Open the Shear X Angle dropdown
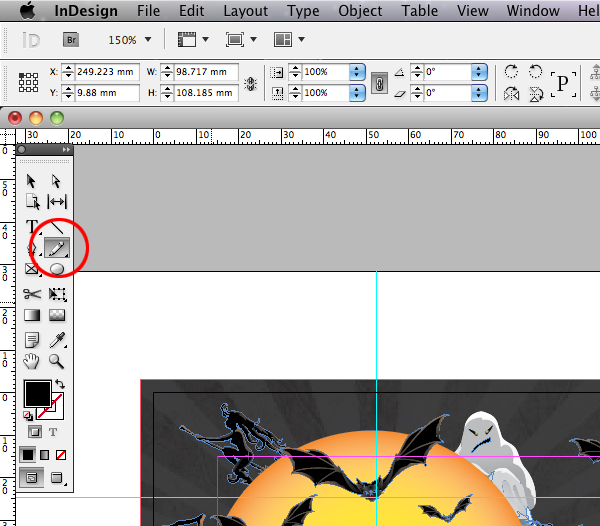The height and width of the screenshot is (526, 600). (x=479, y=93)
